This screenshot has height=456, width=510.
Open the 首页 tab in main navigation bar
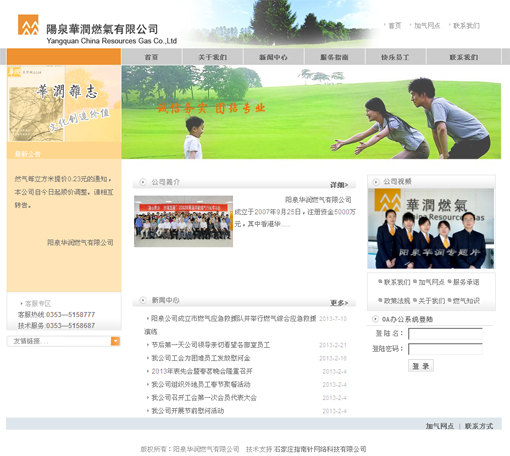[x=152, y=57]
